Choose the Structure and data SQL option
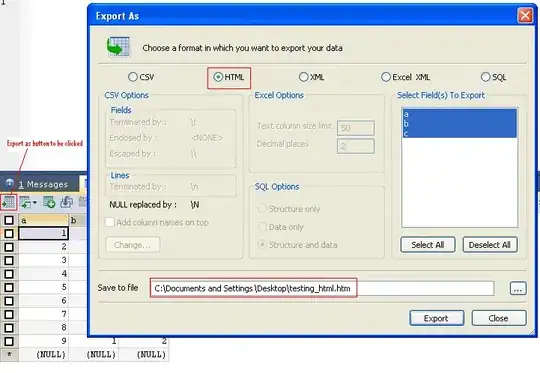The width and height of the screenshot is (540, 373). 262,245
